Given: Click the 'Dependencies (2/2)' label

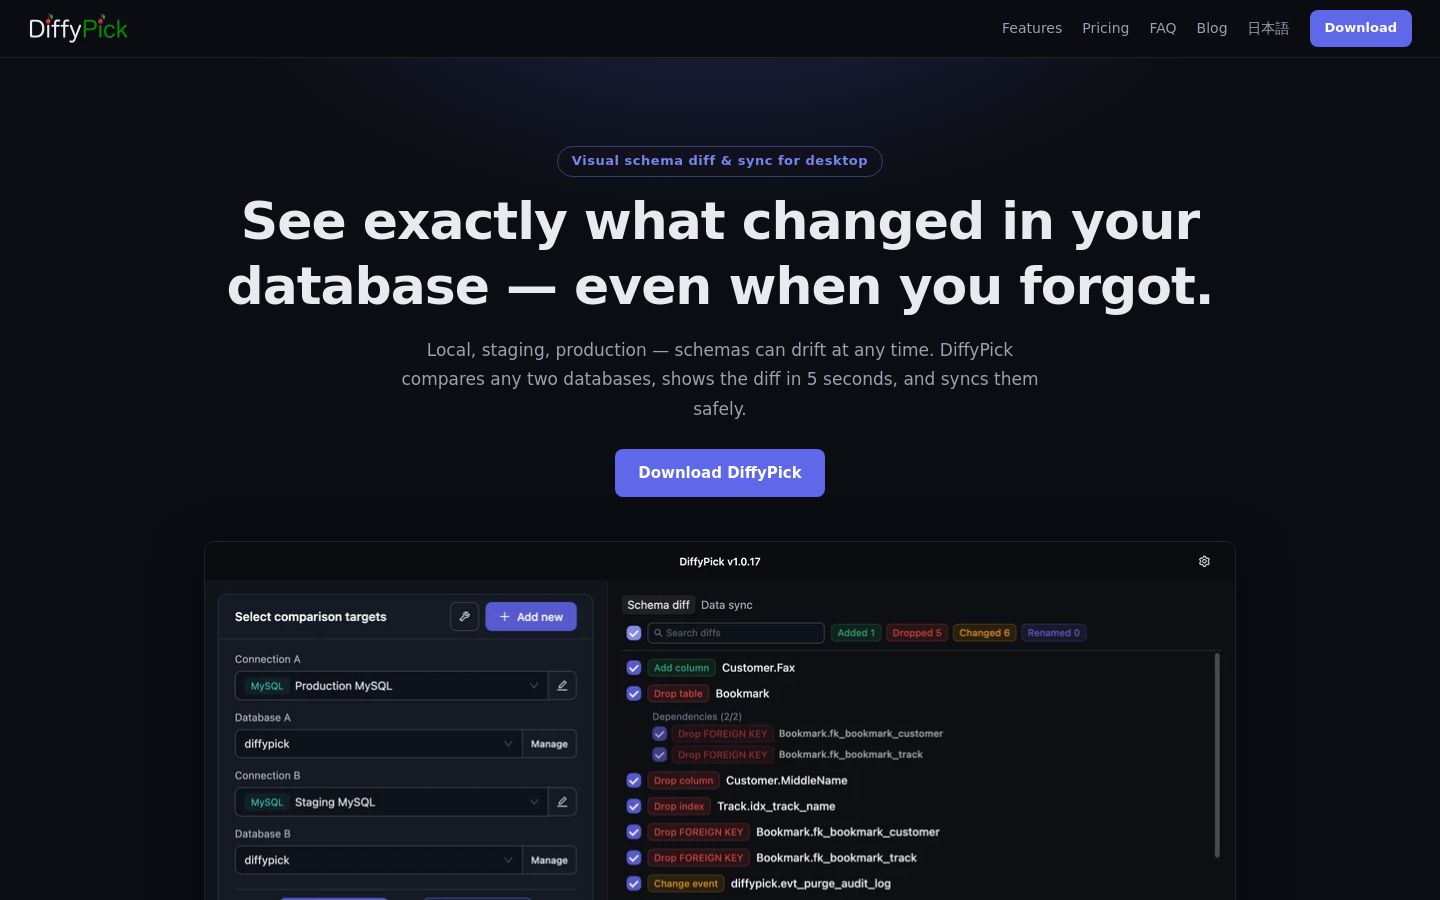Looking at the screenshot, I should [x=697, y=717].
